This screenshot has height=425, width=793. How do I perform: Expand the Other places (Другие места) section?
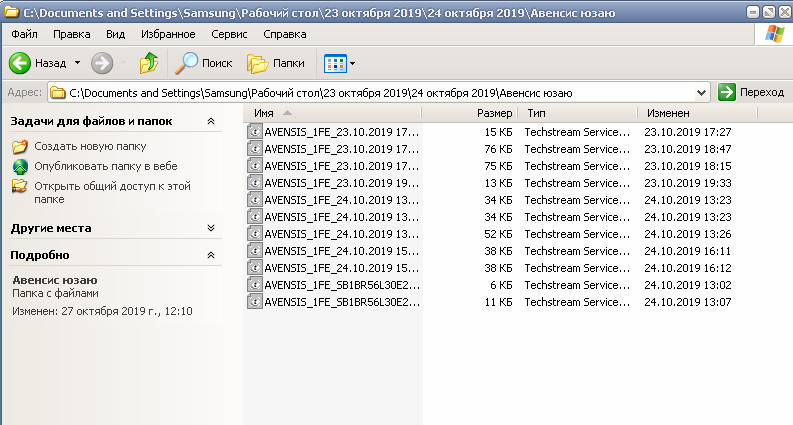(x=210, y=228)
